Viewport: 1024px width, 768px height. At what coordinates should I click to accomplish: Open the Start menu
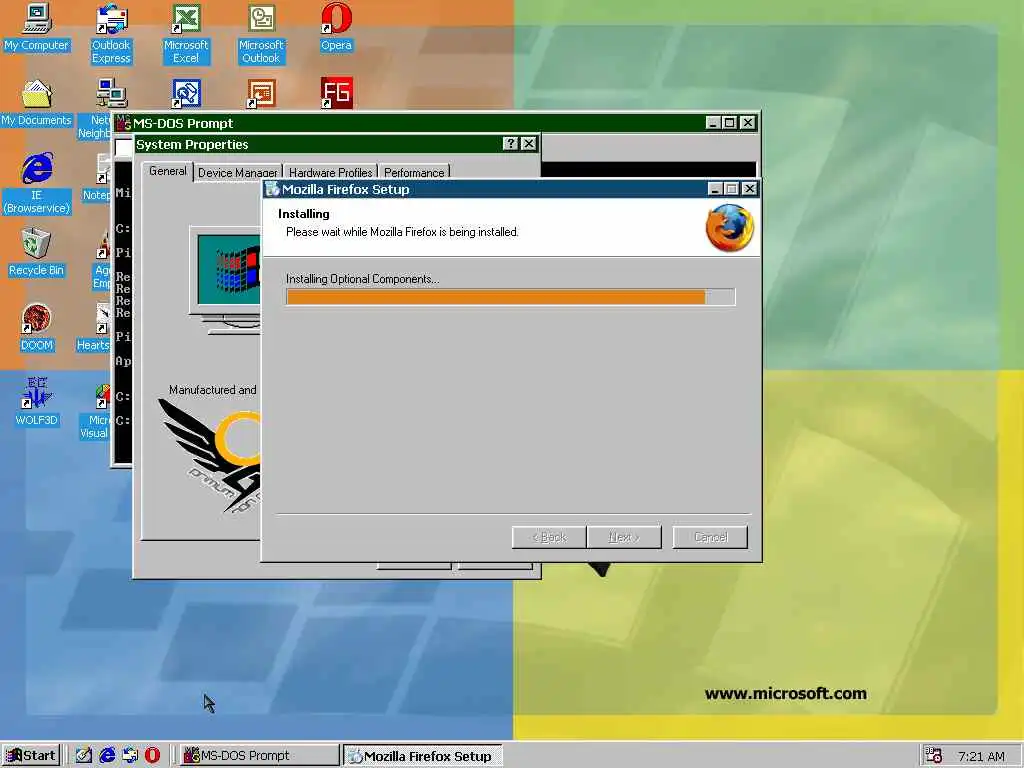pyautogui.click(x=31, y=756)
